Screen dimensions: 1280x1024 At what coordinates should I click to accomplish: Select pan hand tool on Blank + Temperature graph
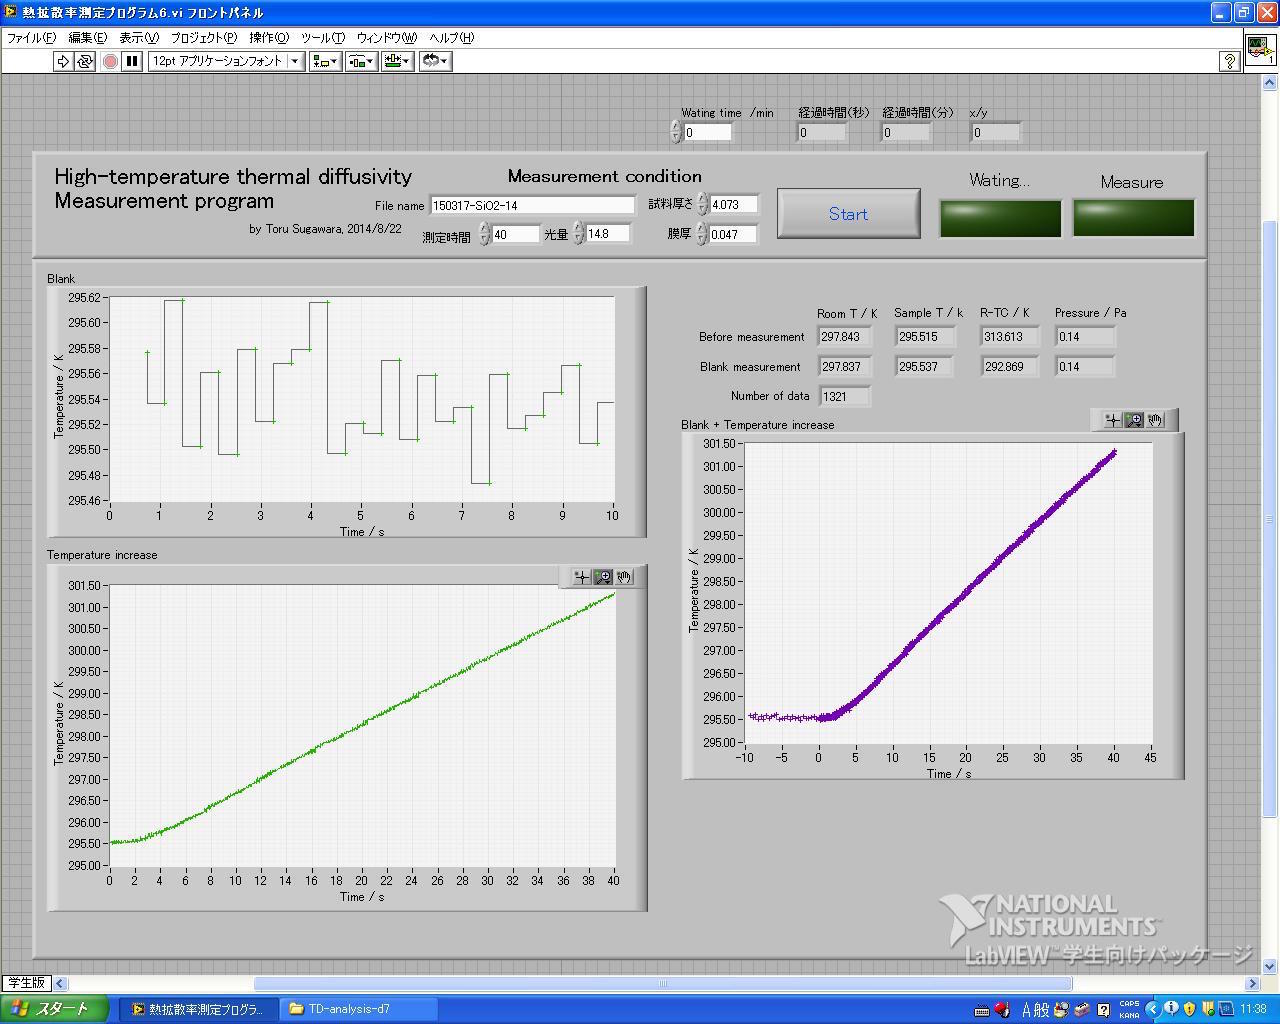coord(1155,420)
